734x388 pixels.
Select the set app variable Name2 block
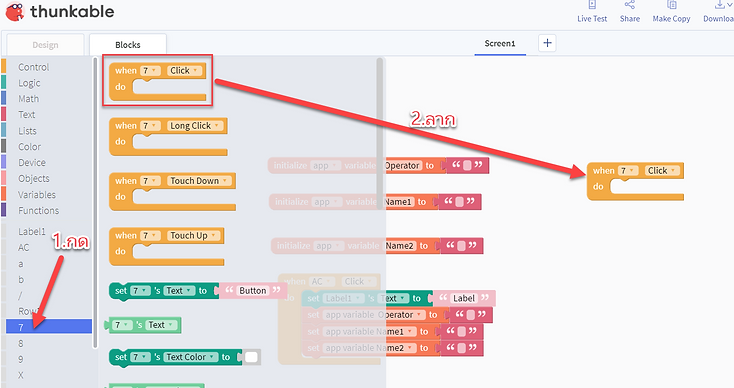[392, 348]
